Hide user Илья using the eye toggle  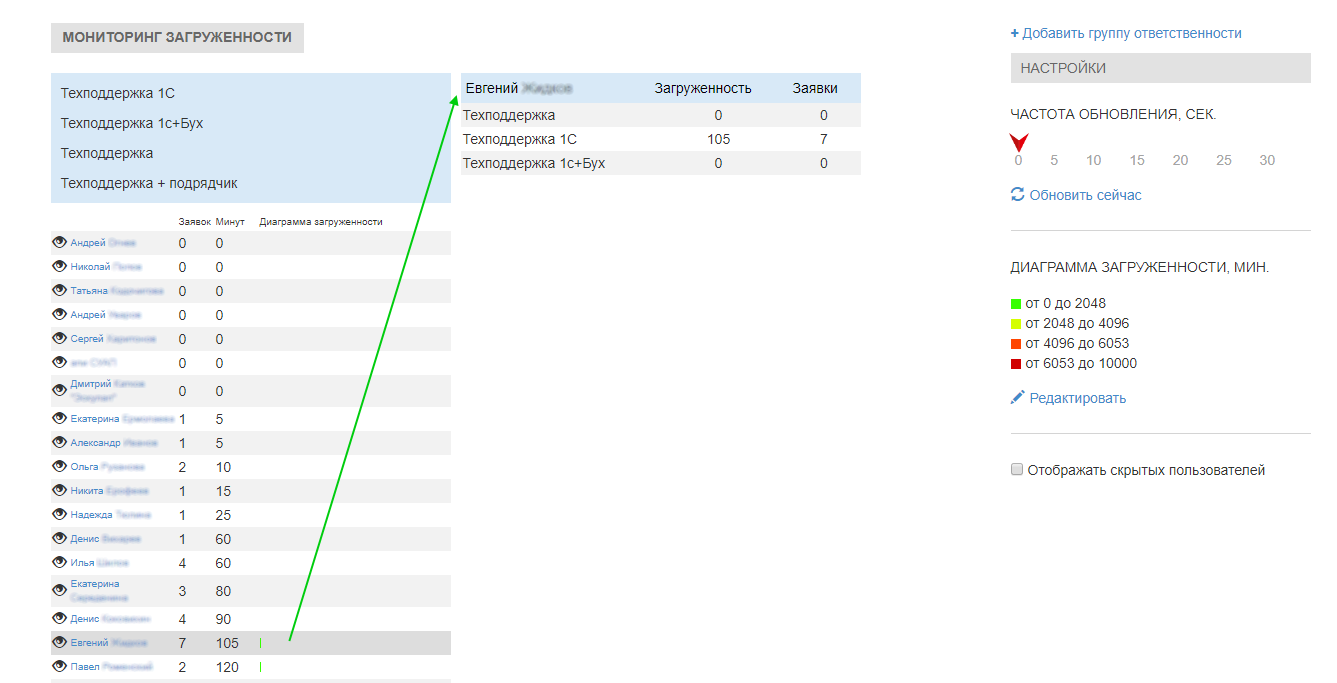59,563
